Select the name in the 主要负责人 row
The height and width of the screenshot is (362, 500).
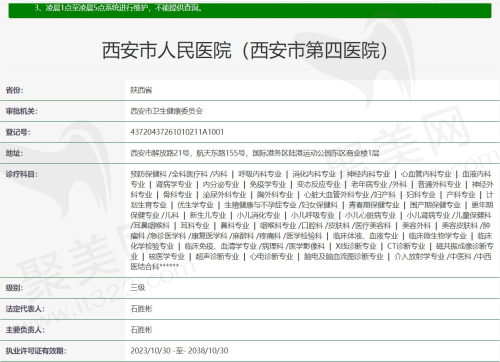141,330
